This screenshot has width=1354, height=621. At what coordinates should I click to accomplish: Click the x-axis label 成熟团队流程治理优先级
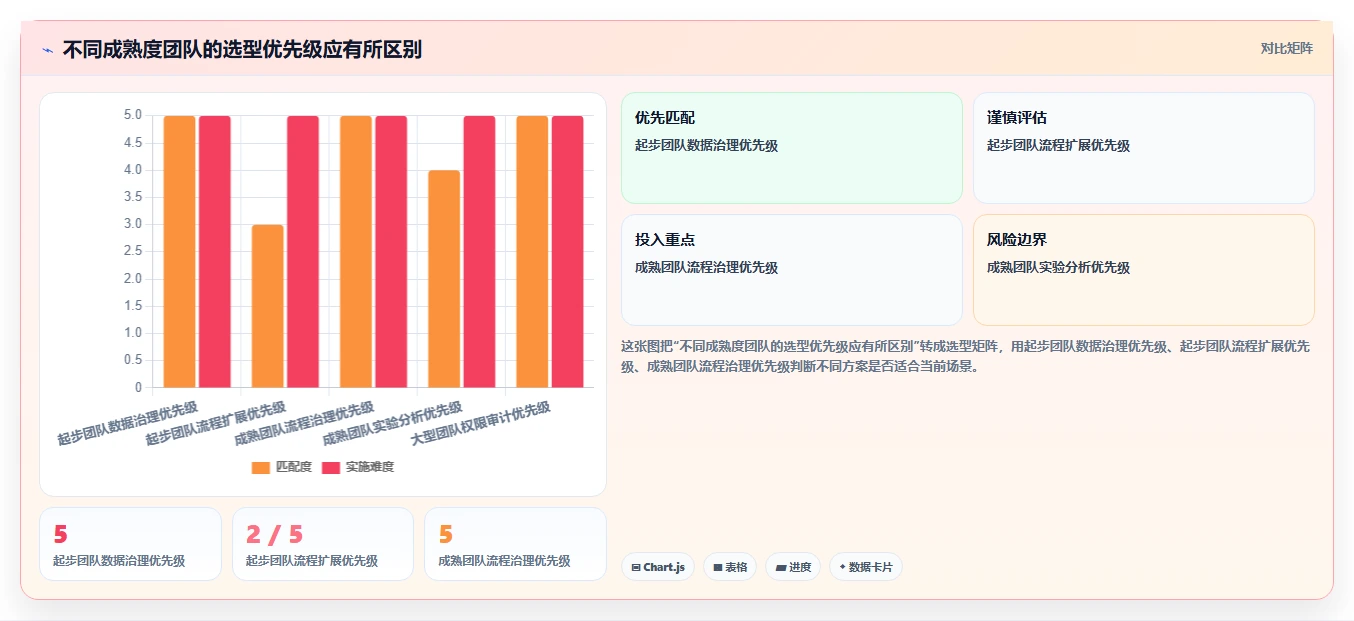[x=305, y=423]
